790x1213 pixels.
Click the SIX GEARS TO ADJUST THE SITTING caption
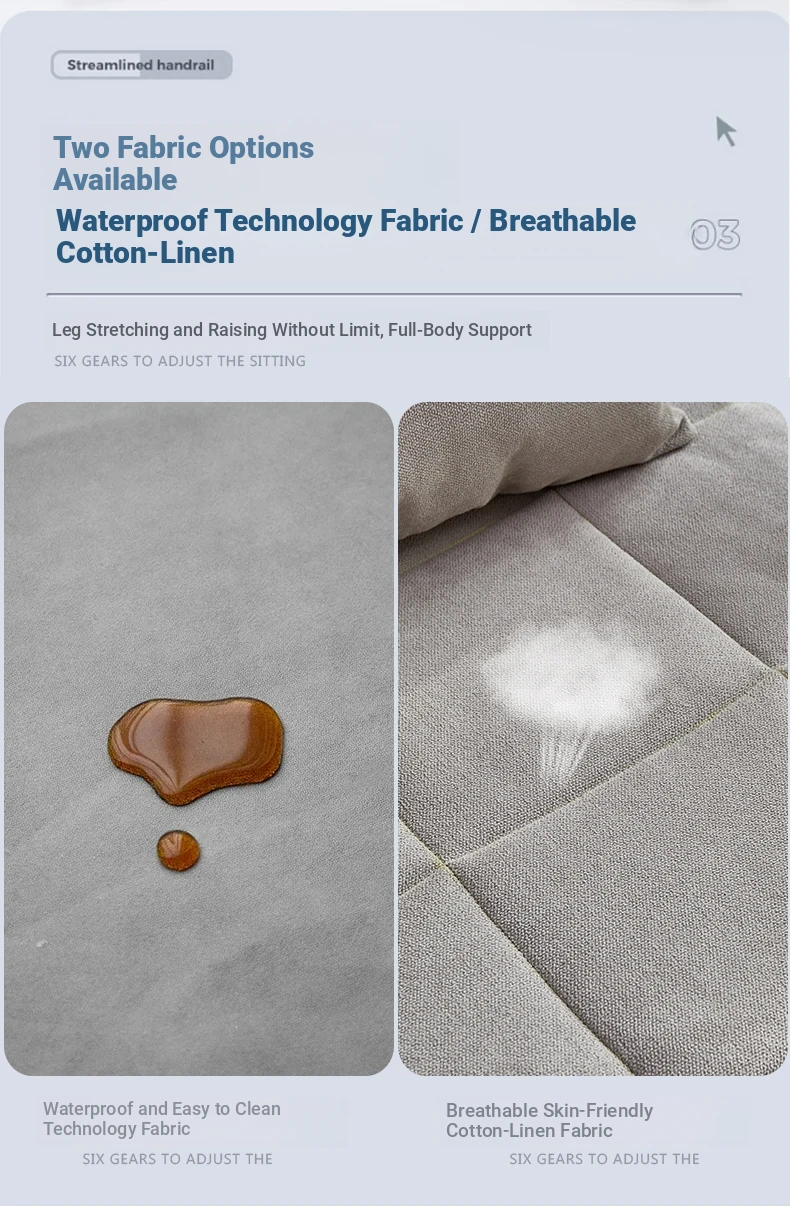point(180,361)
